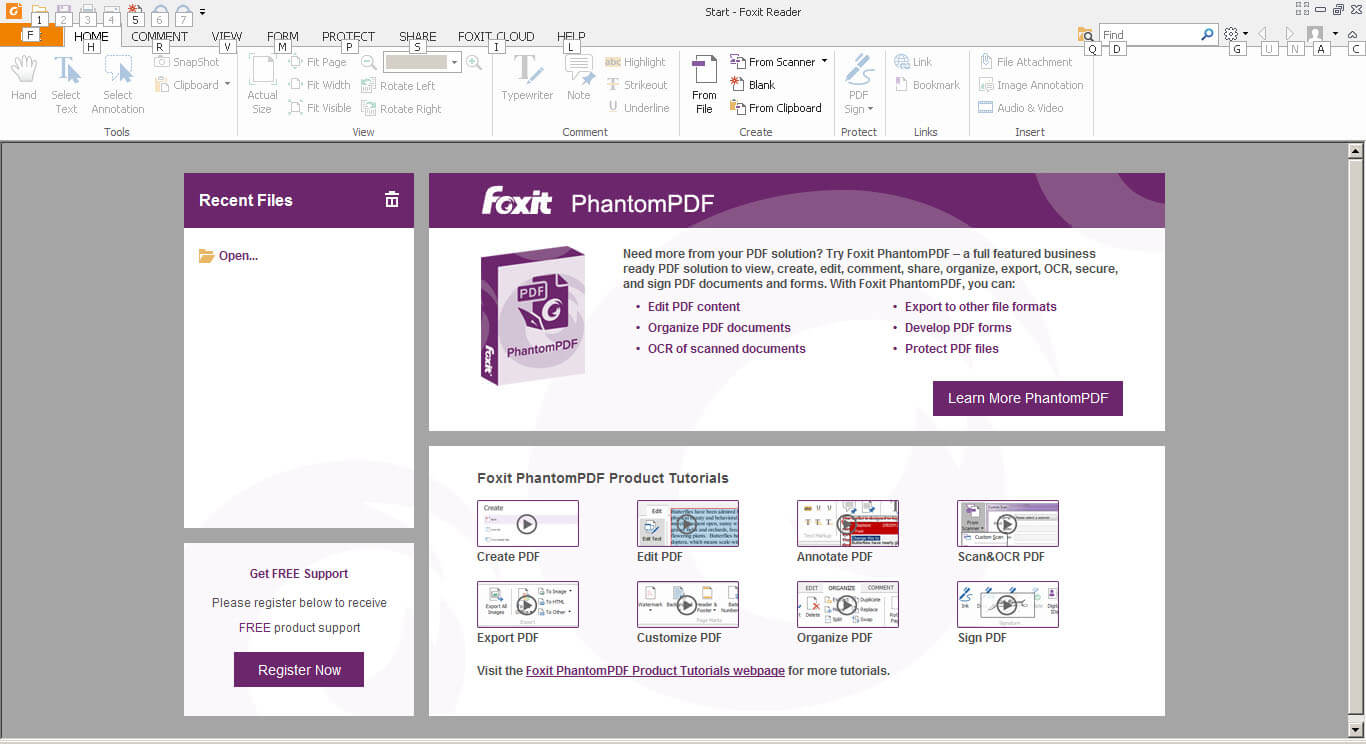Click the Register Now button
Viewport: 1366px width, 744px height.
coord(299,670)
